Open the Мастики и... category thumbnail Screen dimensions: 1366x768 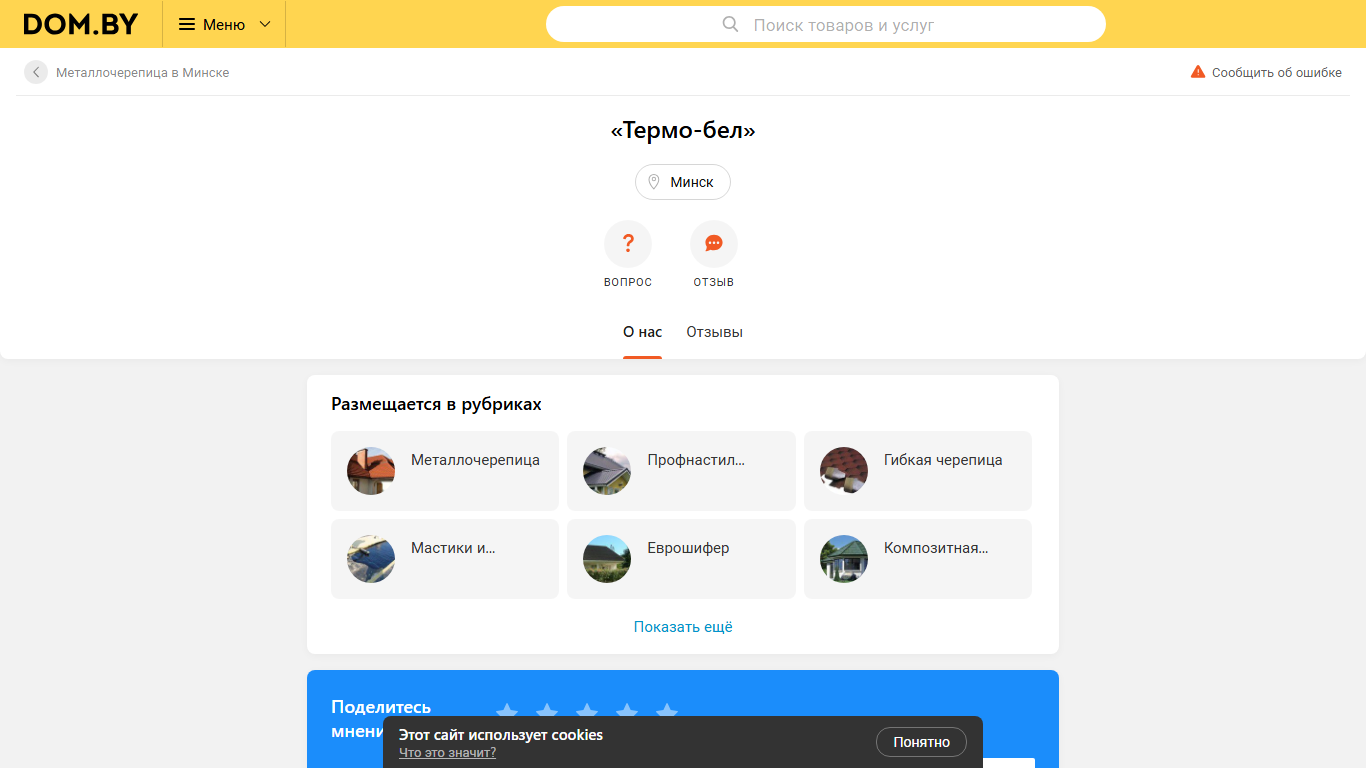(371, 559)
